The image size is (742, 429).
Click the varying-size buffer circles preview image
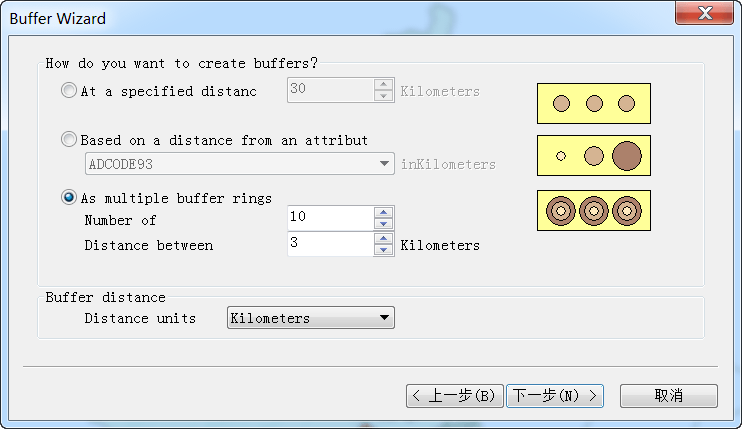pos(594,156)
